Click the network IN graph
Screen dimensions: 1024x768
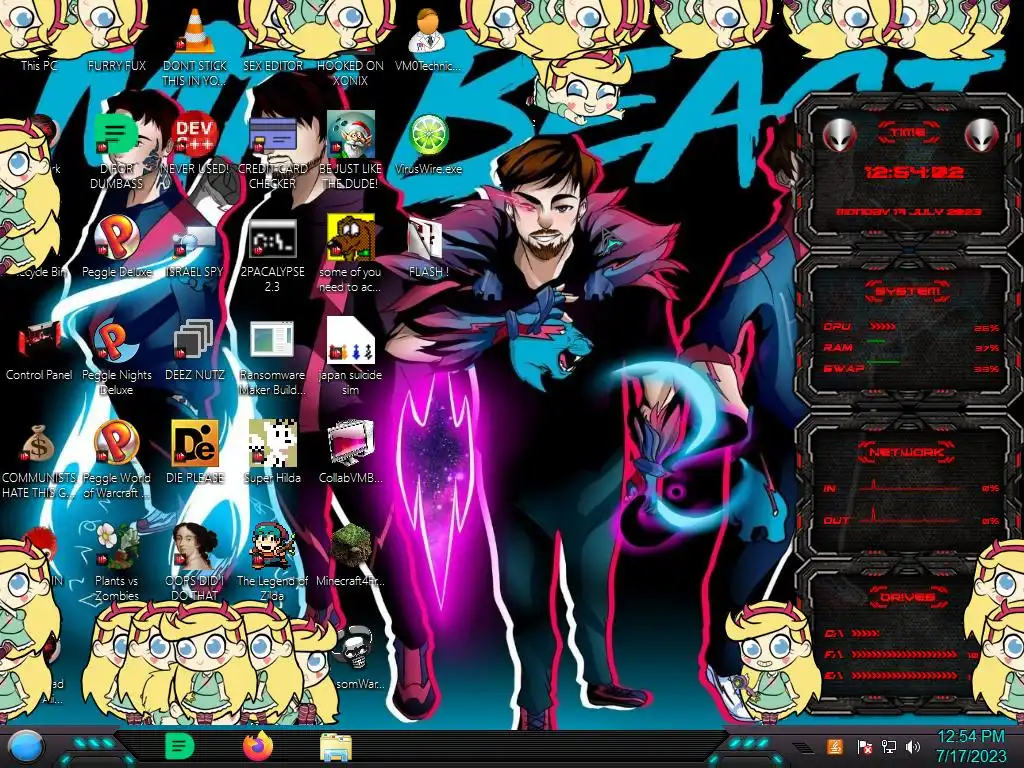pyautogui.click(x=911, y=486)
